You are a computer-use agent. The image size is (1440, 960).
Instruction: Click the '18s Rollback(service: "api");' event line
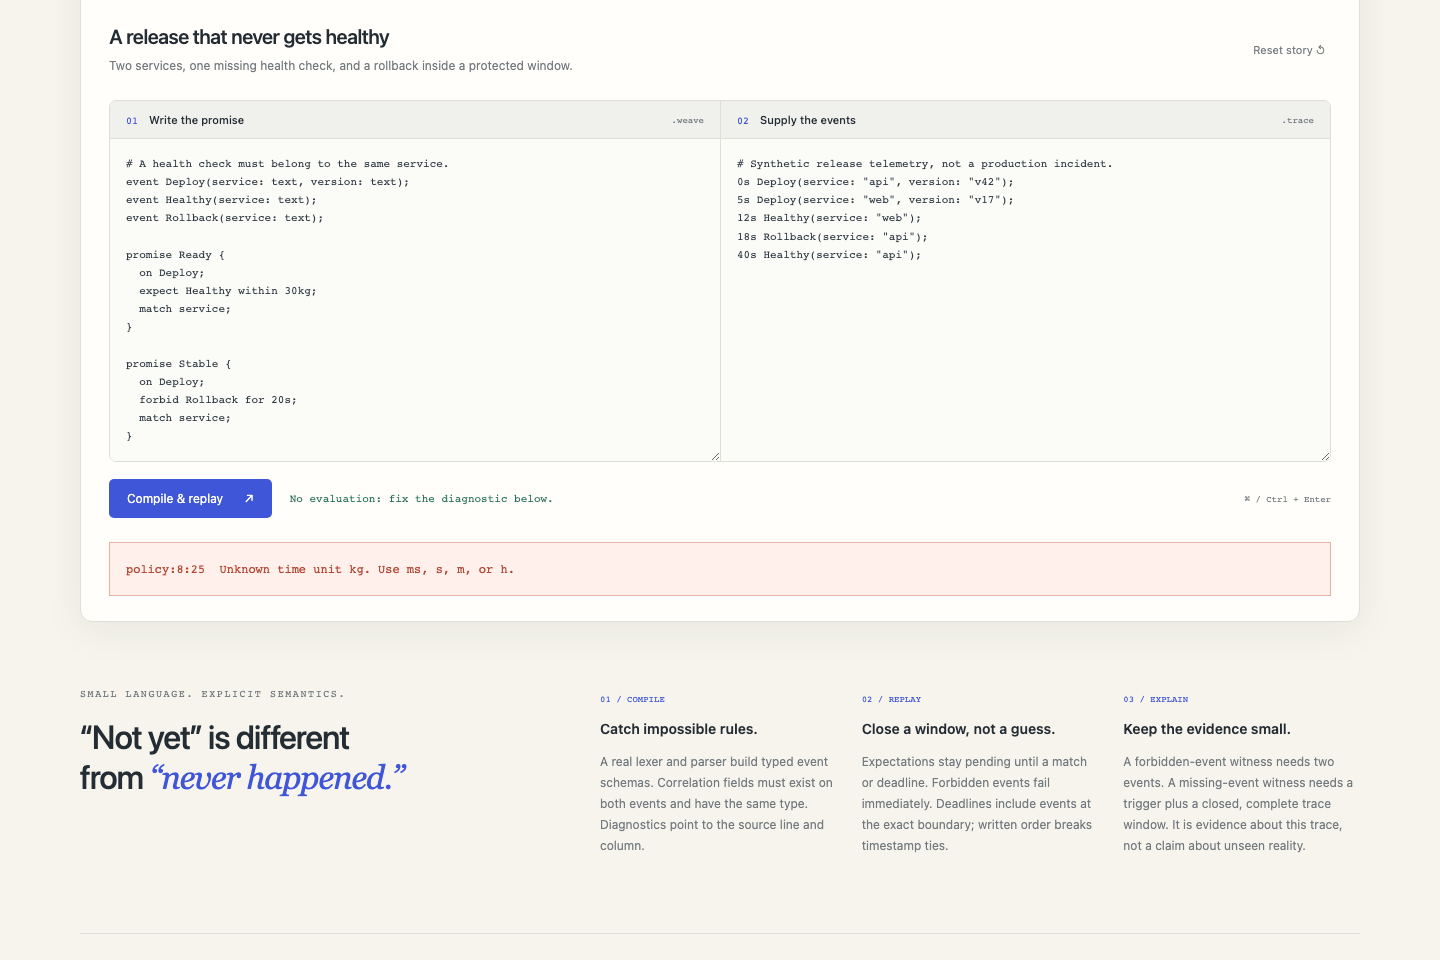click(832, 237)
